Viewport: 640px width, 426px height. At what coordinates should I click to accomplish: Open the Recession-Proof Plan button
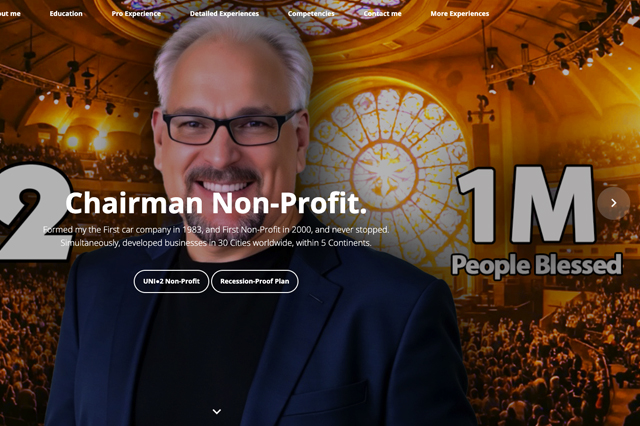[255, 281]
